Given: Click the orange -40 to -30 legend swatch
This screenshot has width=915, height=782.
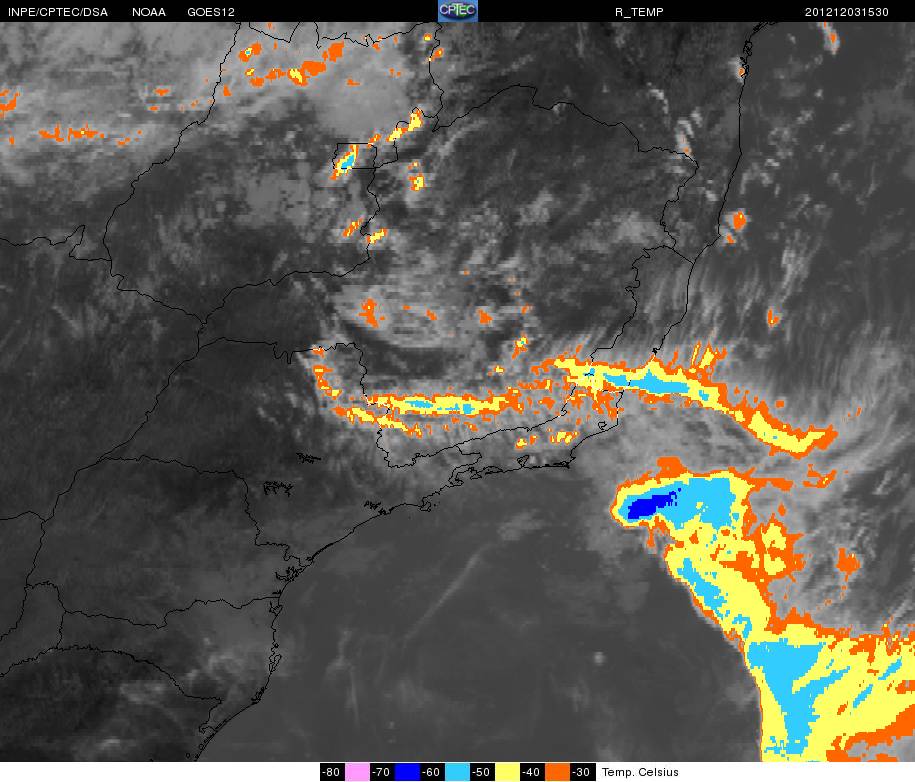Looking at the screenshot, I should coord(557,772).
